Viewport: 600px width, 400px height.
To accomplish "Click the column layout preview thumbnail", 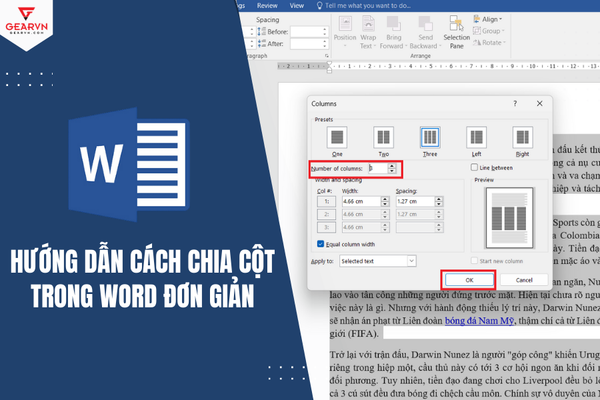I will click(509, 218).
